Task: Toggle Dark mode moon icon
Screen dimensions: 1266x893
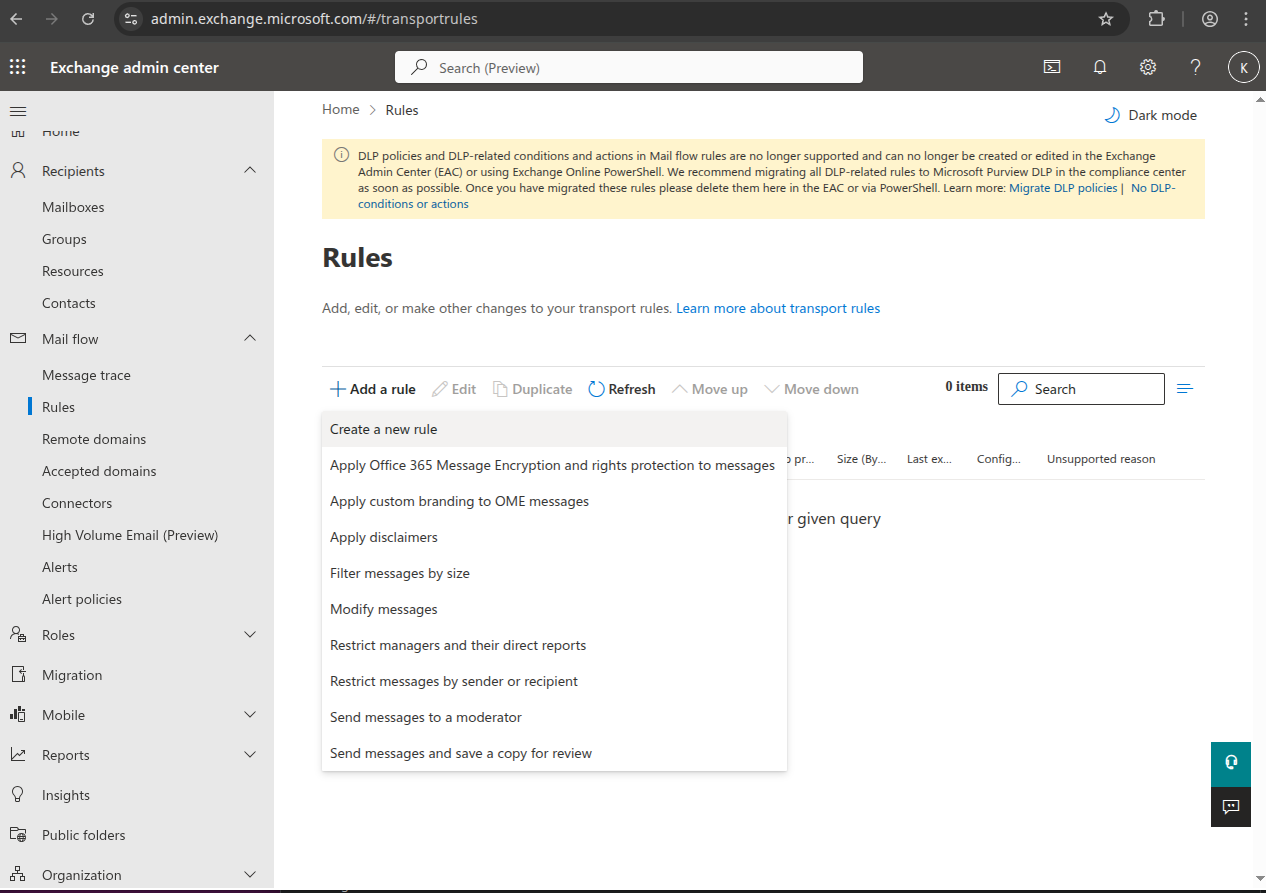Action: tap(1111, 115)
